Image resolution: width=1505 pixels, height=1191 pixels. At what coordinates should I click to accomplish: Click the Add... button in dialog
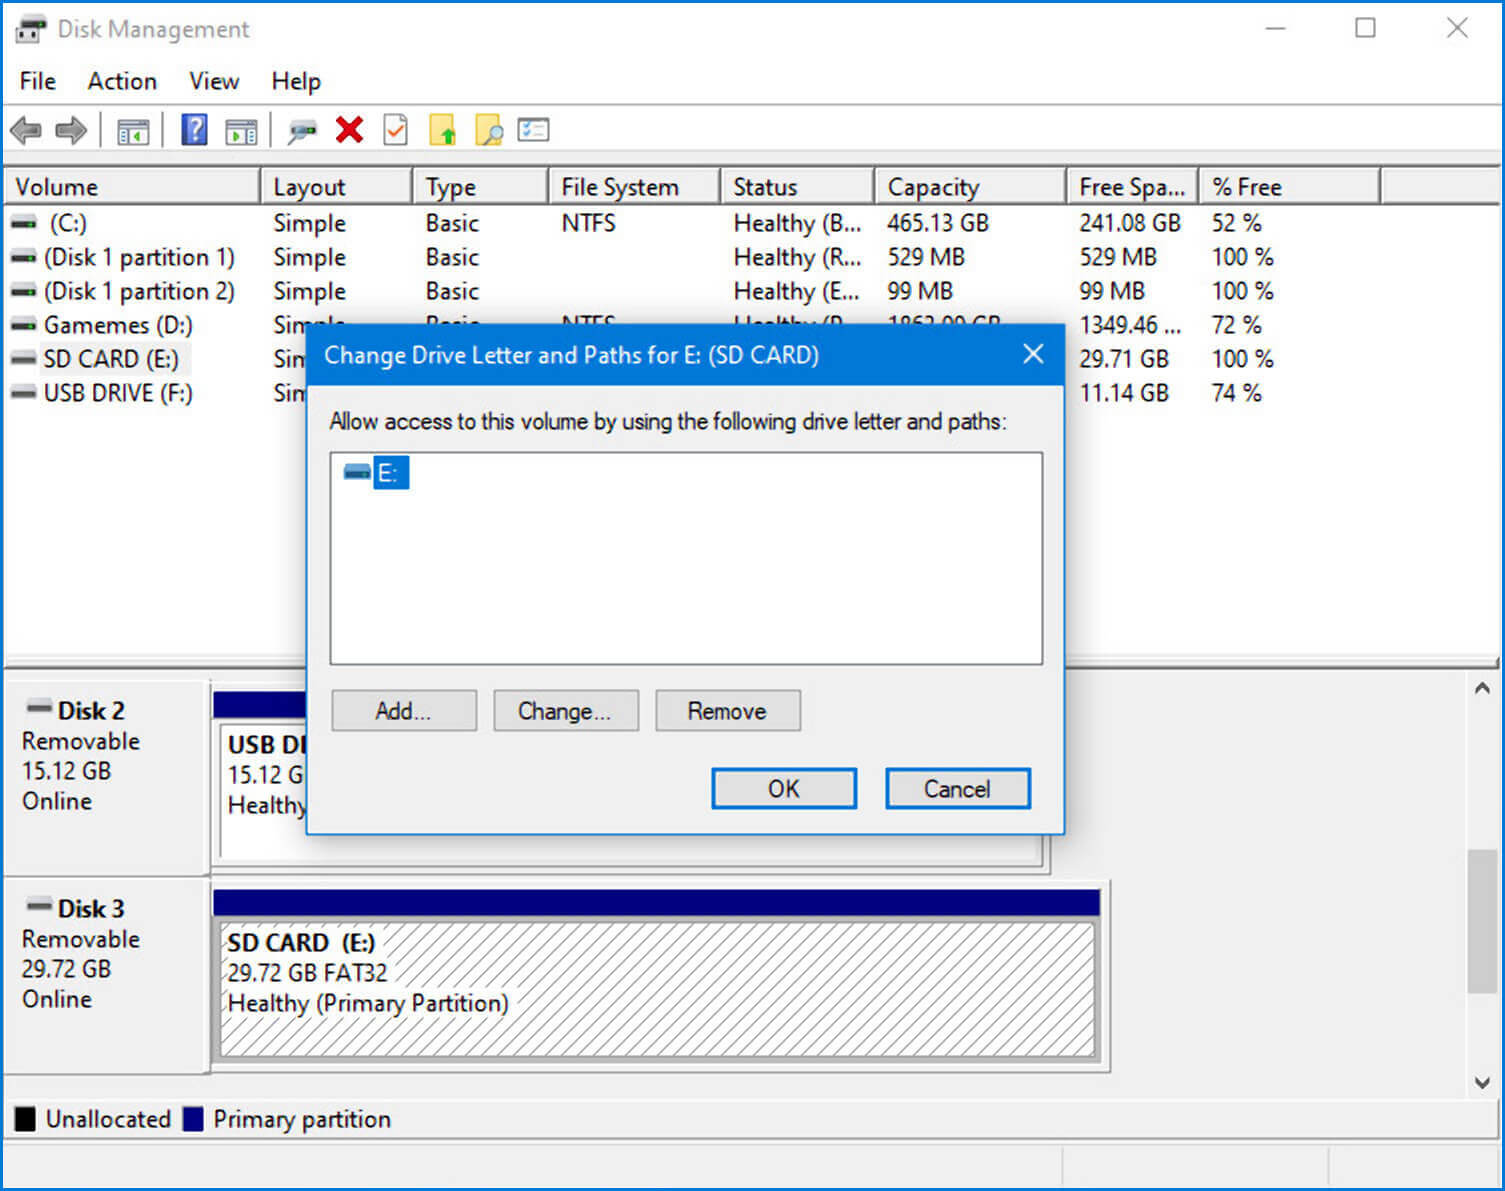click(404, 711)
